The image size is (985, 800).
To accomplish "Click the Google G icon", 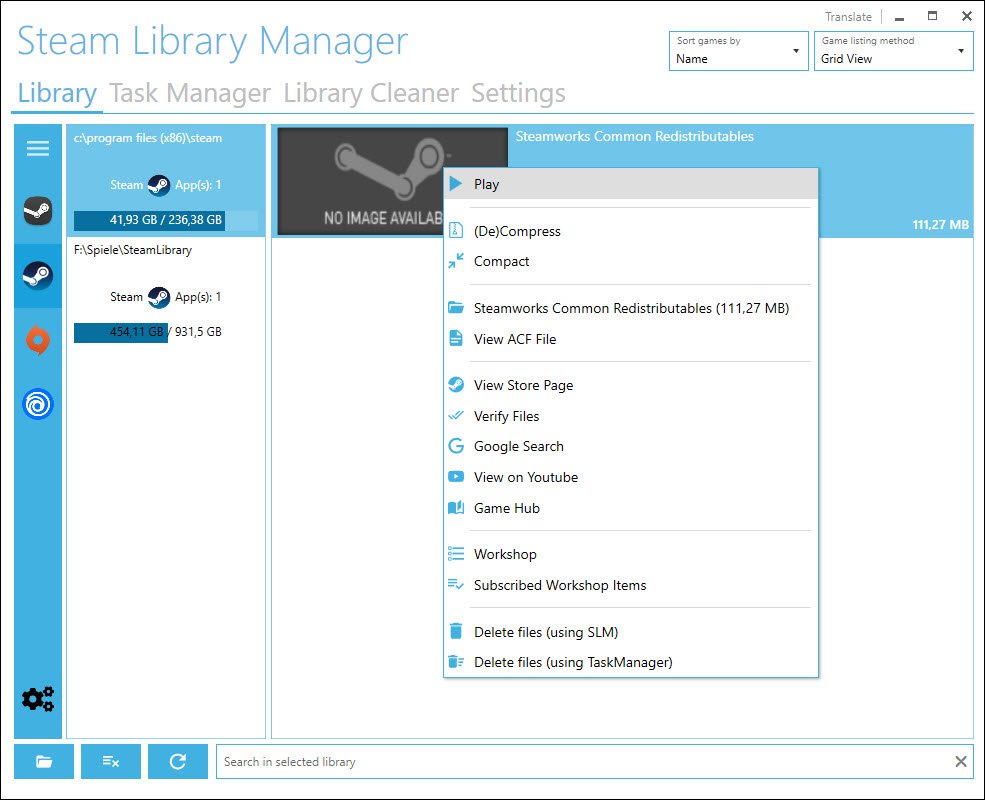I will 456,446.
